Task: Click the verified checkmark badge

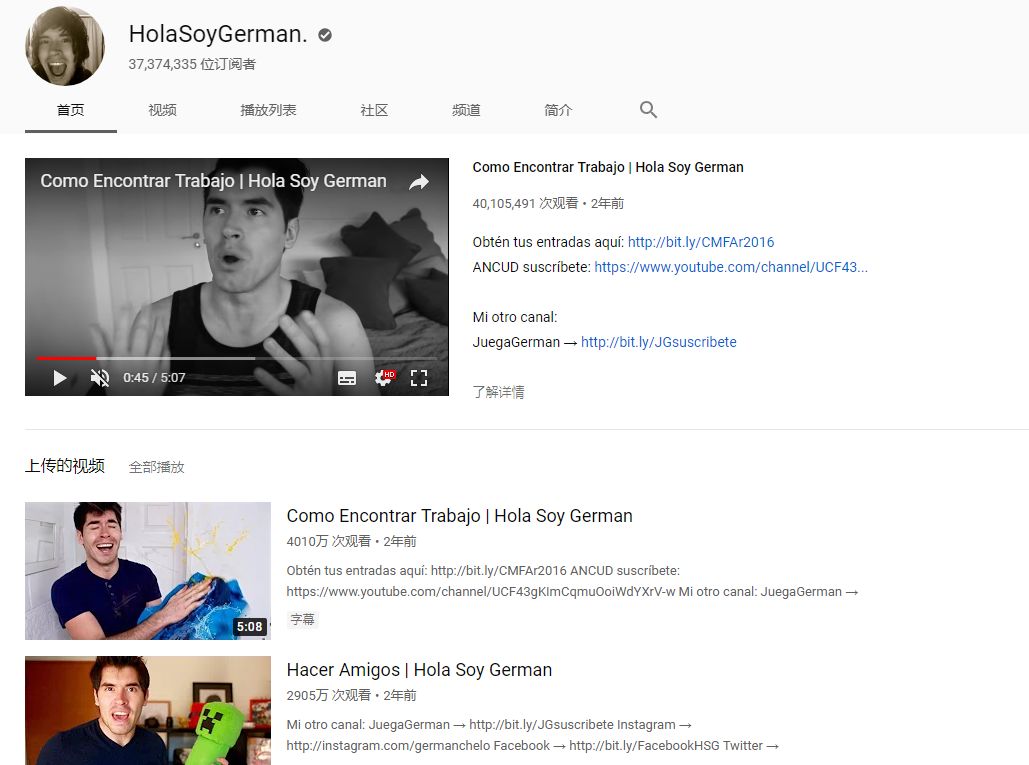Action: 325,35
